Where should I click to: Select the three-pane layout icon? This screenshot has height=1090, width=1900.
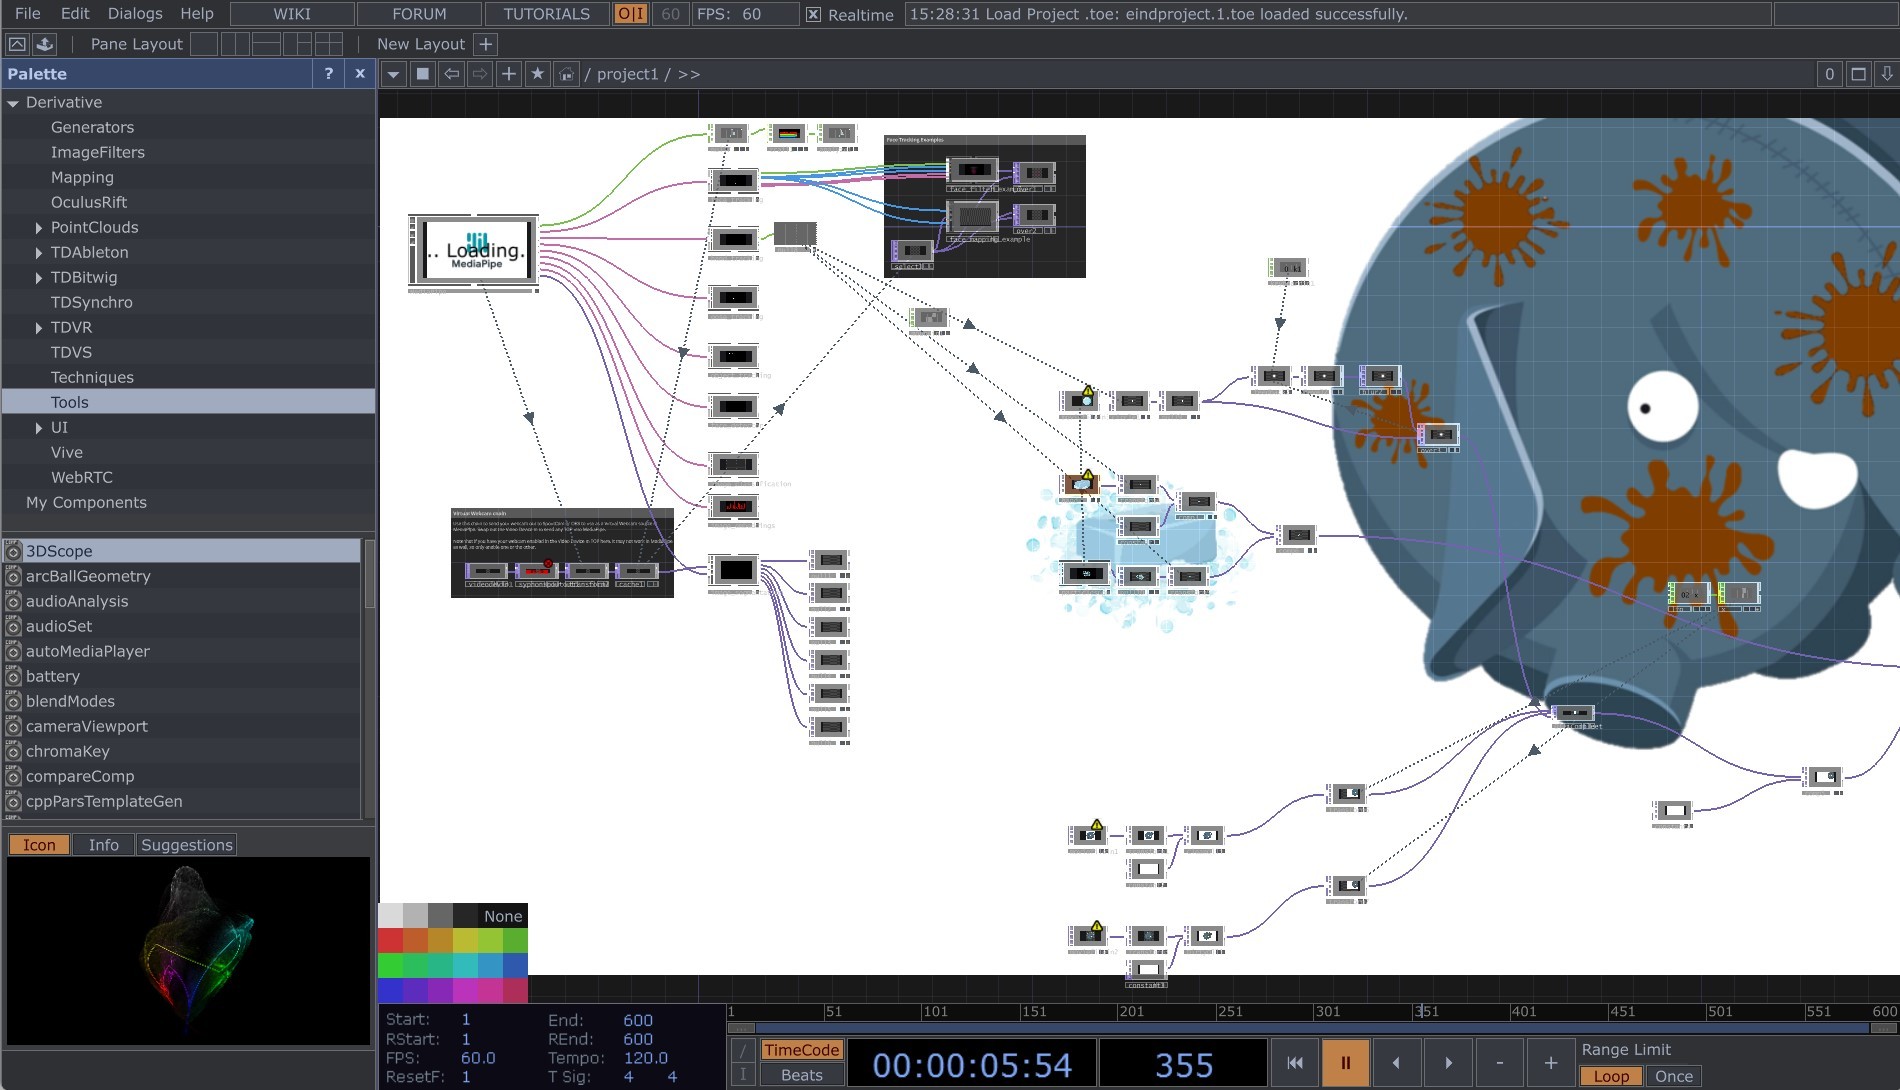[297, 44]
